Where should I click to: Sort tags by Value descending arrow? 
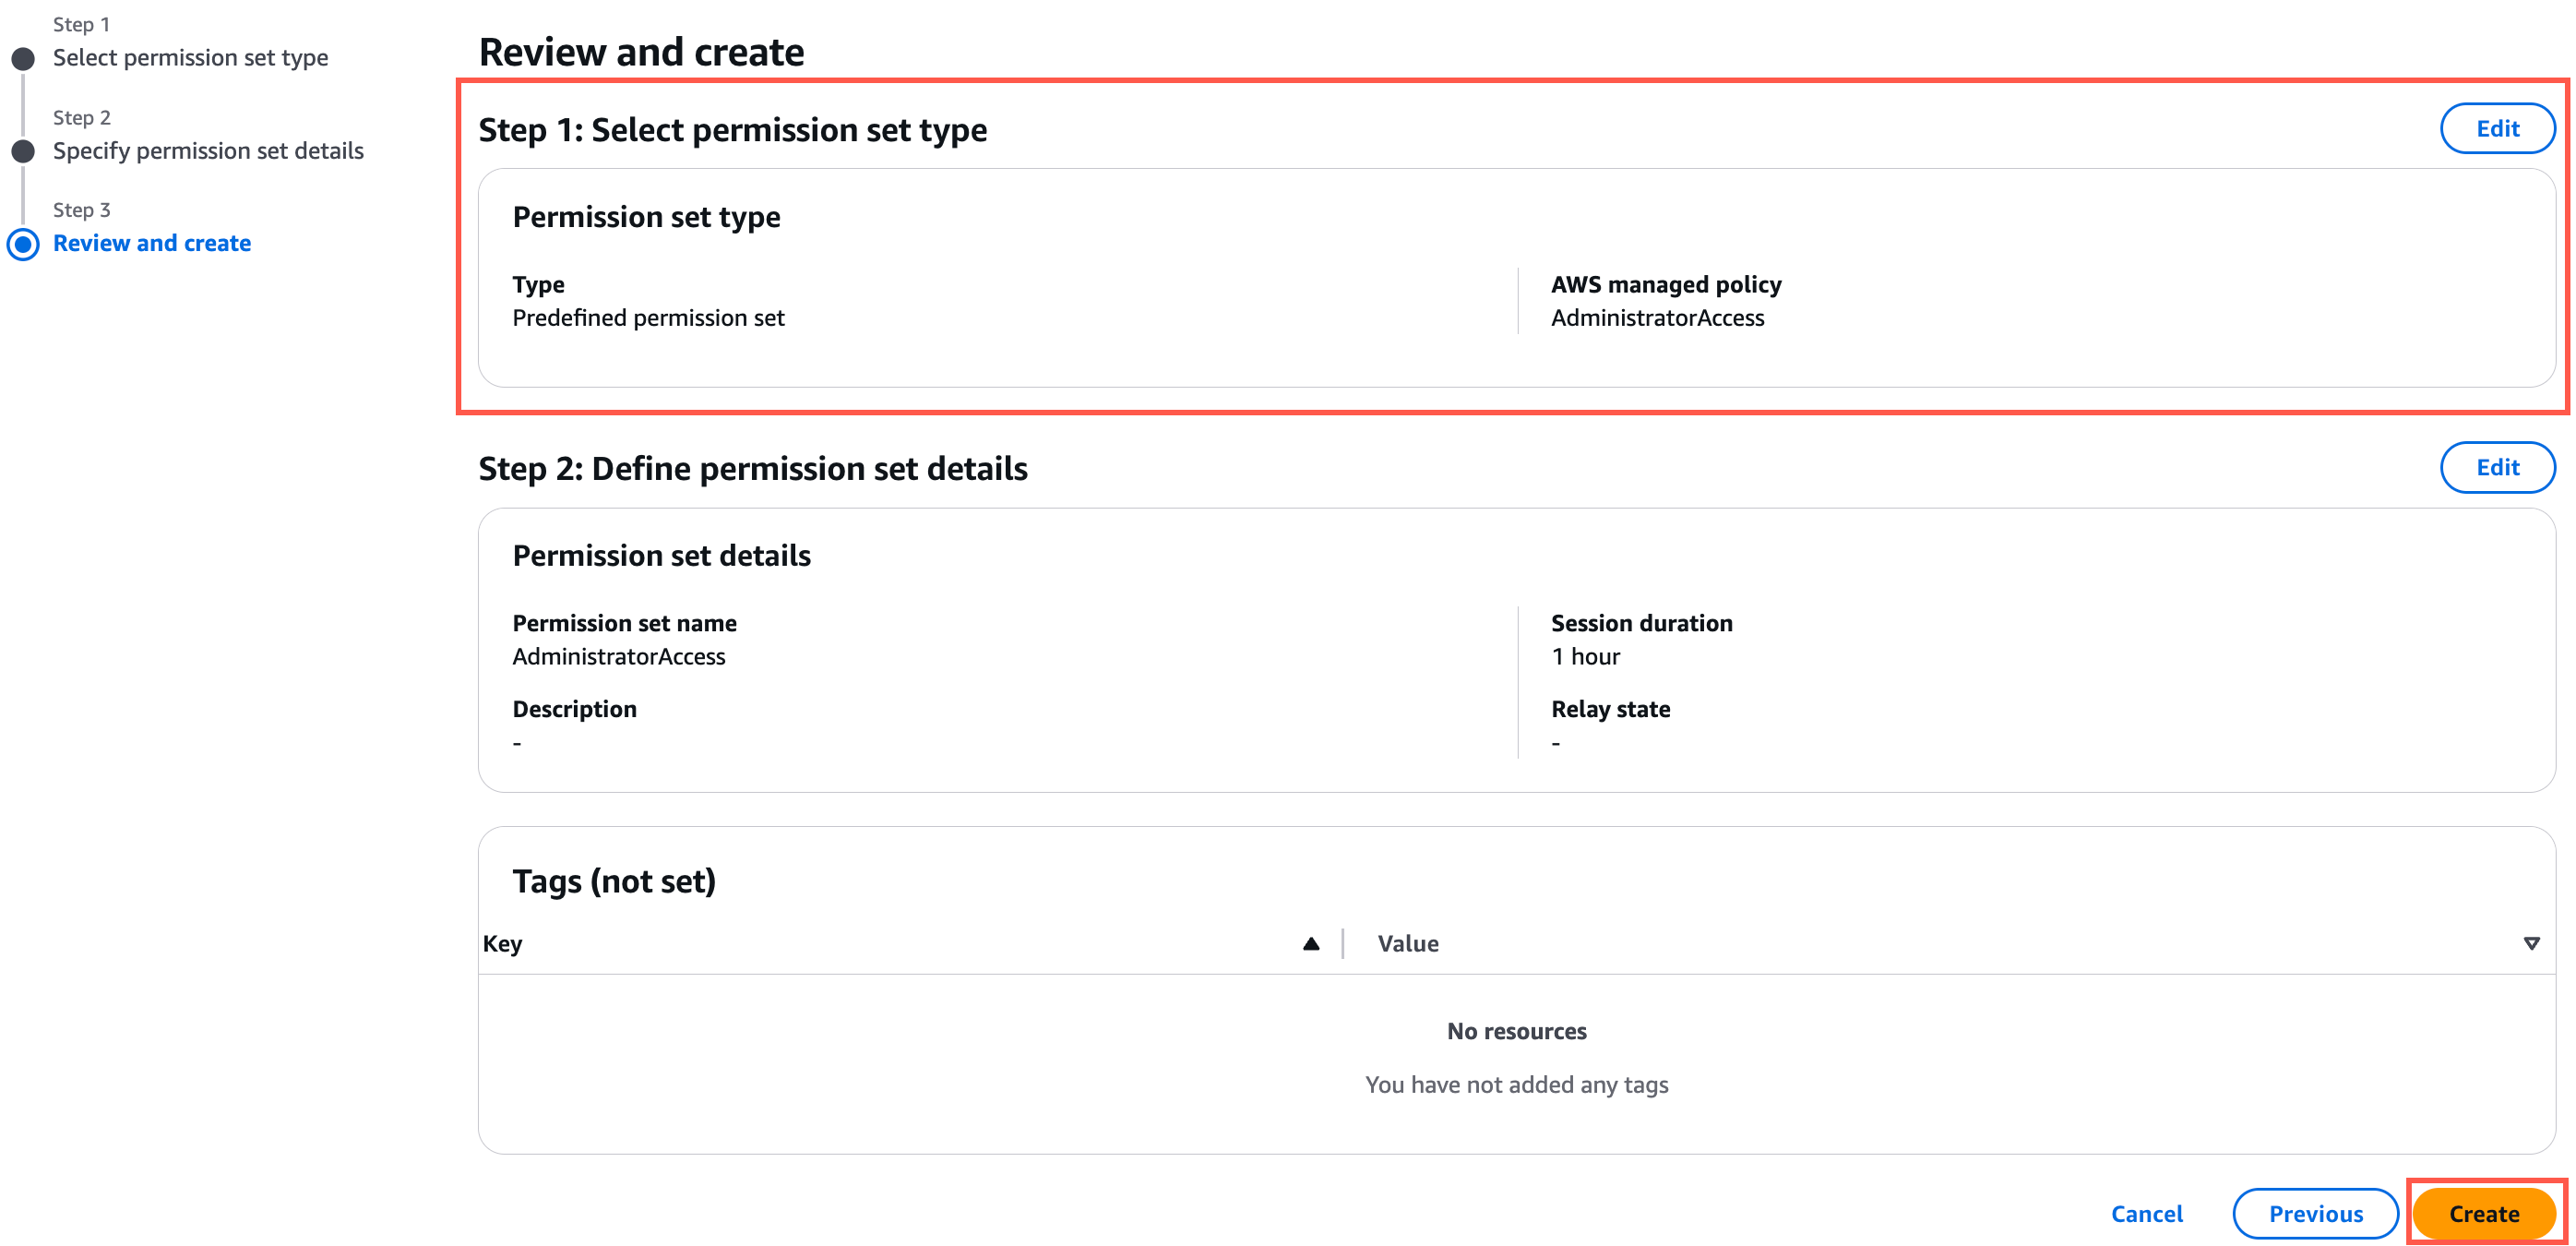point(2531,943)
